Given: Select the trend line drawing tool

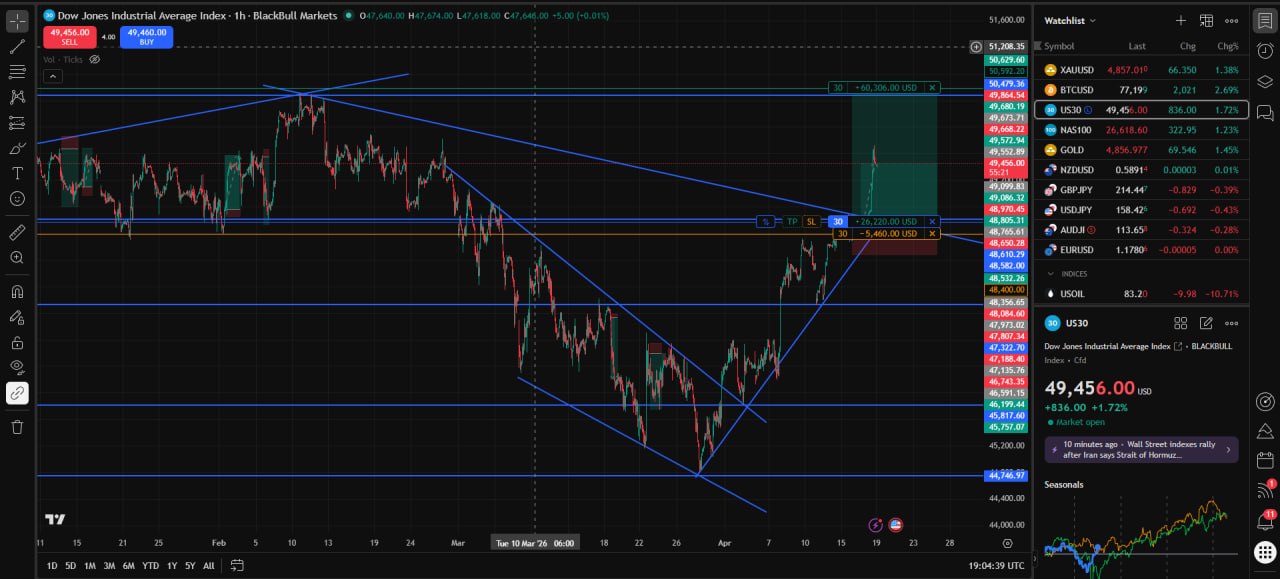Looking at the screenshot, I should pos(17,46).
